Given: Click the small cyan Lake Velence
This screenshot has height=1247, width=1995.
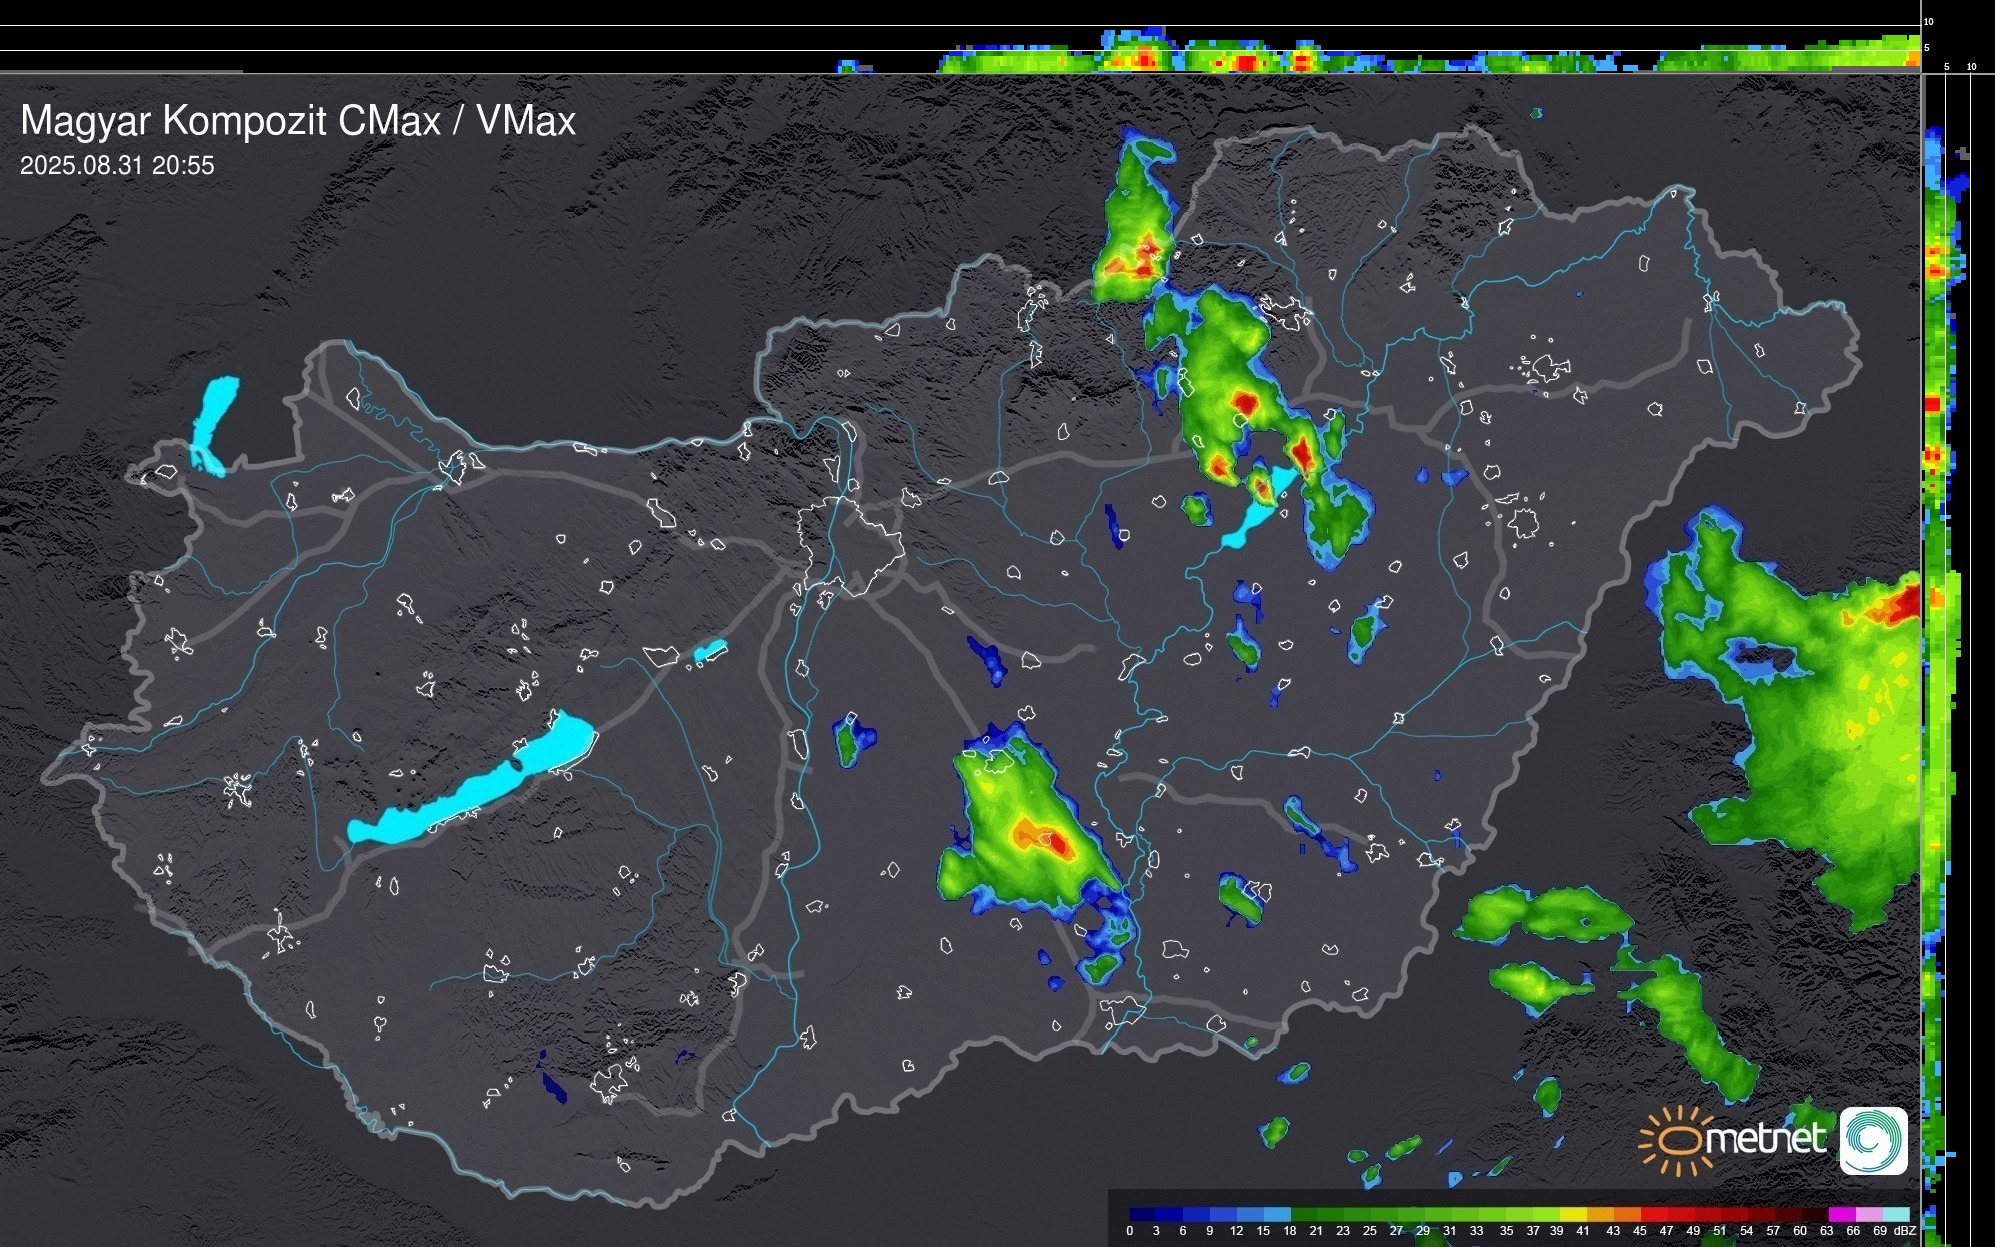Looking at the screenshot, I should tap(709, 652).
